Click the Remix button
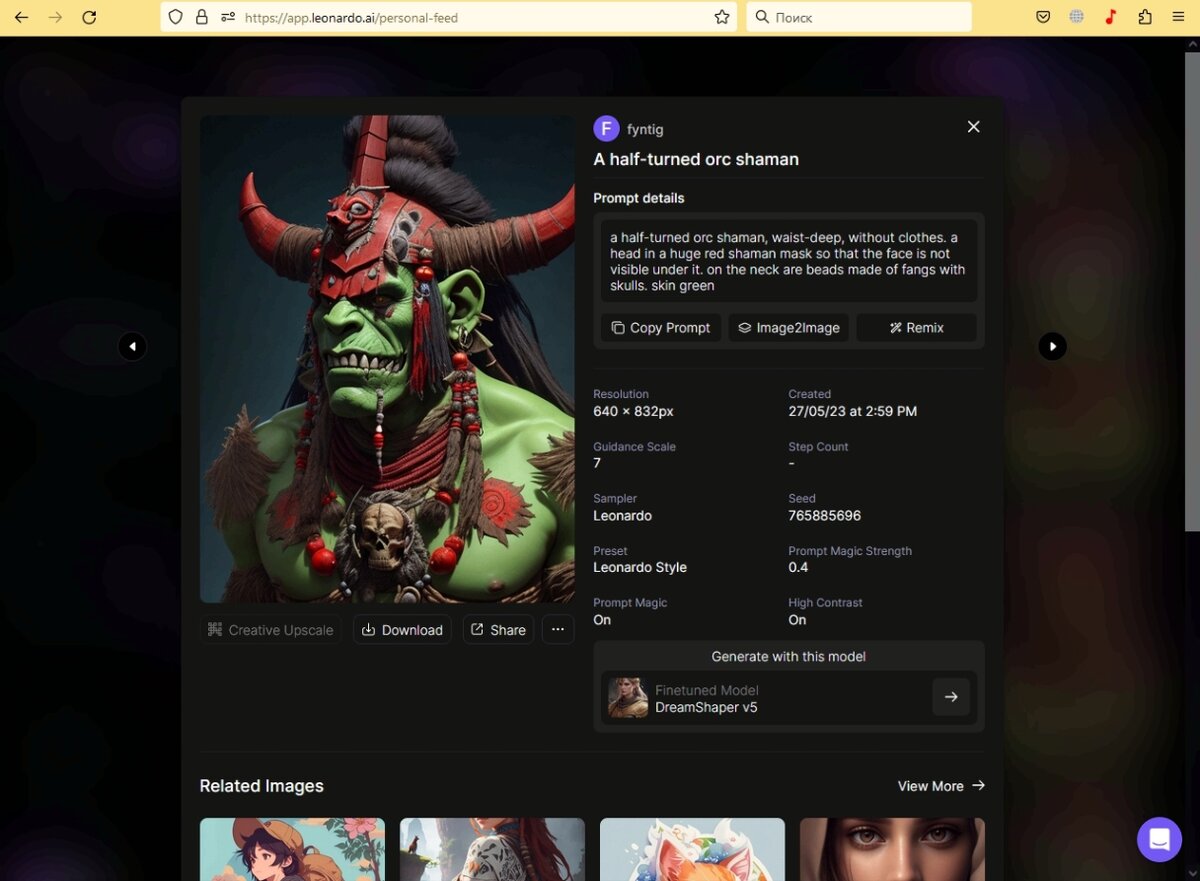 (x=917, y=327)
